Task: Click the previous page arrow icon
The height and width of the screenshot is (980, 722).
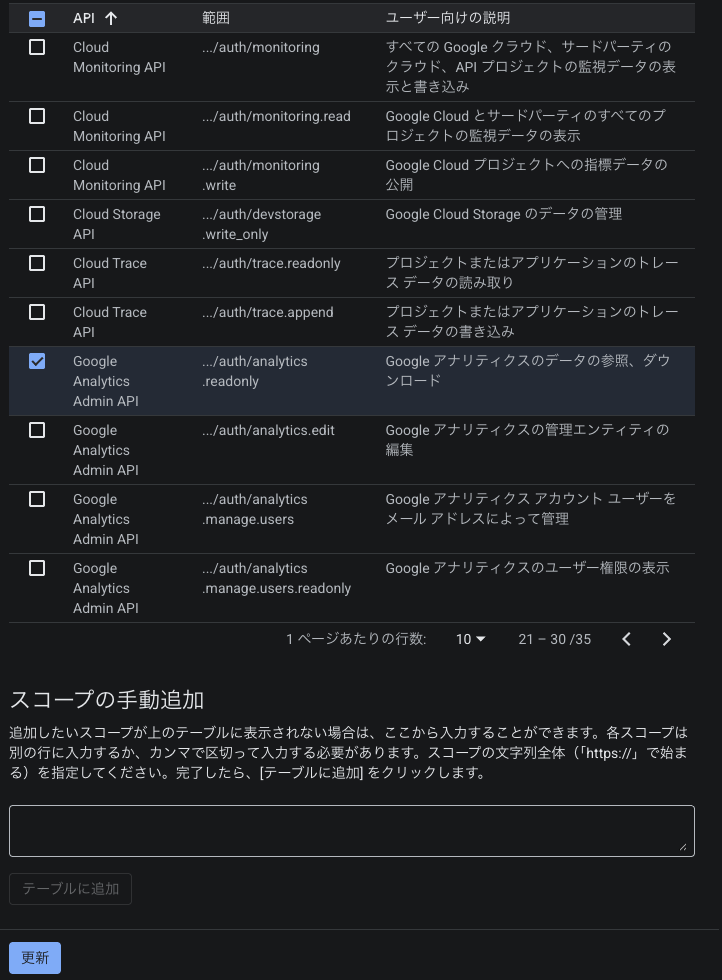Action: 626,639
